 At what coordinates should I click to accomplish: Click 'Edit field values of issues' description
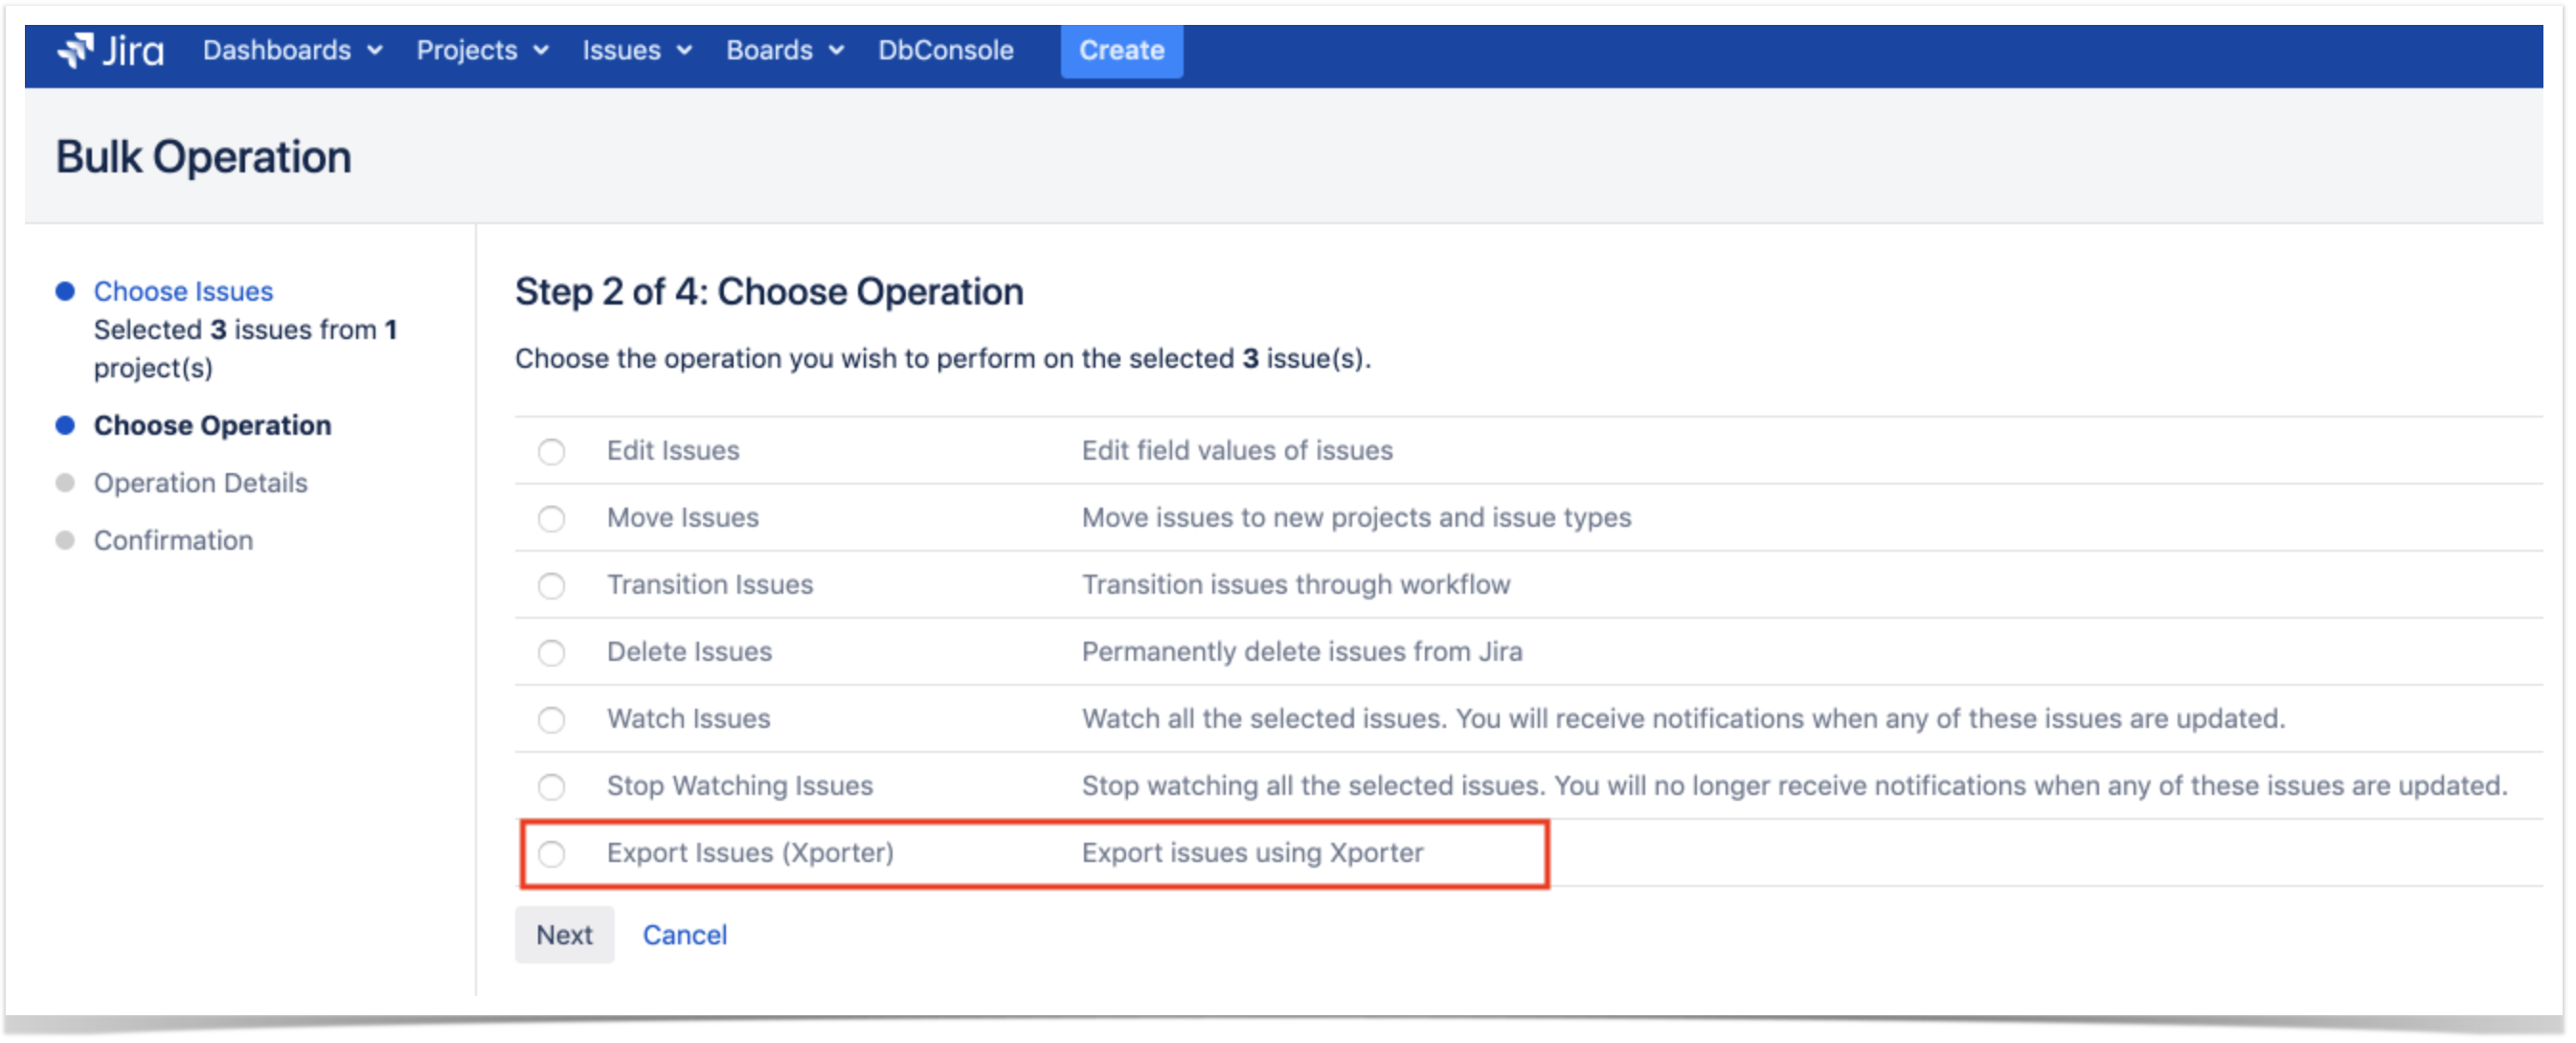(1237, 450)
